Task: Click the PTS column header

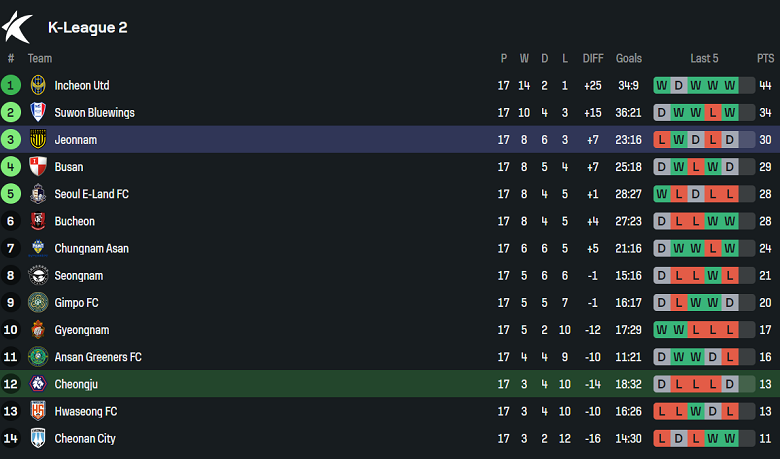Action: pyautogui.click(x=765, y=58)
